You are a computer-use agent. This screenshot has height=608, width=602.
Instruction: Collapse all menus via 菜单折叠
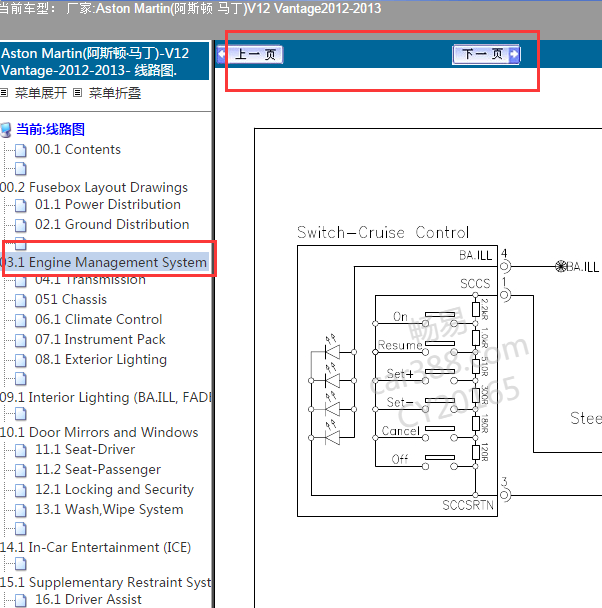pos(115,93)
